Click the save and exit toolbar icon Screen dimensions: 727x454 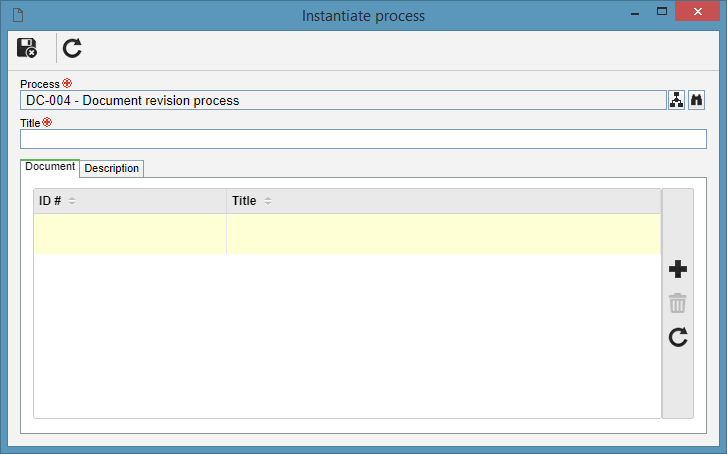point(27,48)
